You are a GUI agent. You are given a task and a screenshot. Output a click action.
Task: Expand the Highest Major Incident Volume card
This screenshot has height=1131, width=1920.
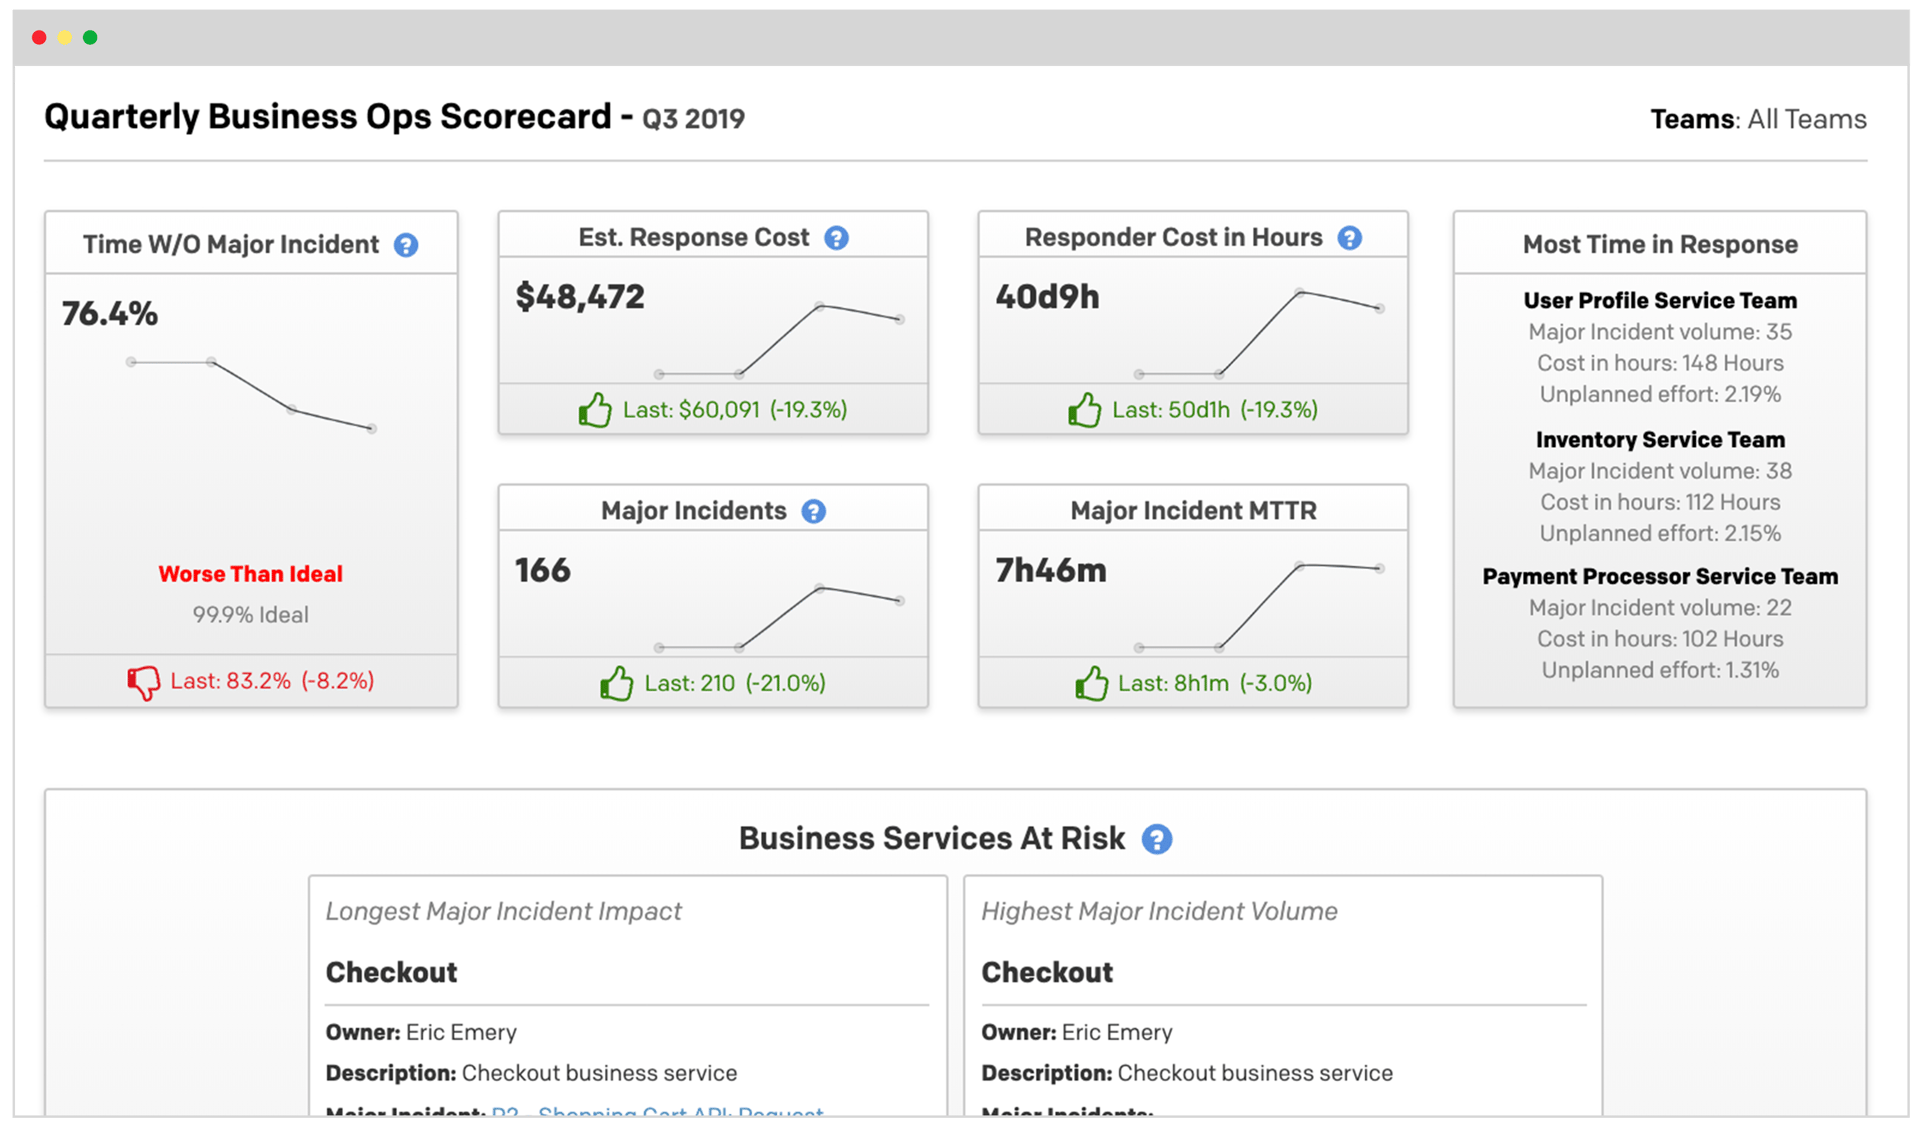pyautogui.click(x=1159, y=911)
